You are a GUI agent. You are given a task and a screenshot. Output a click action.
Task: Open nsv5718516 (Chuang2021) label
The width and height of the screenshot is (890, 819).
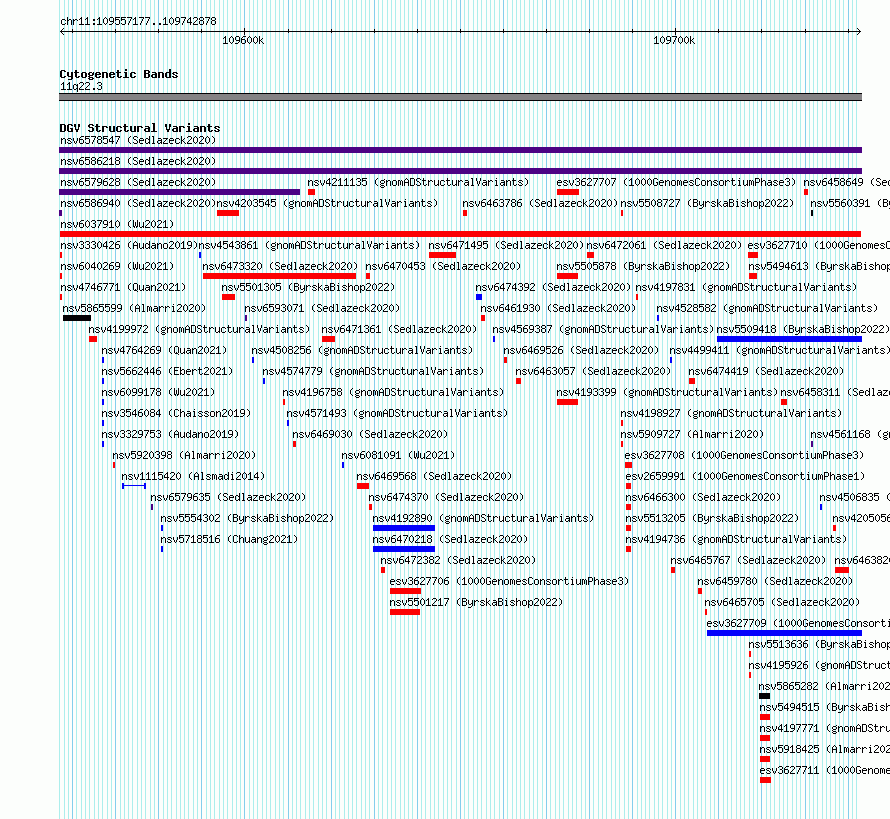pyautogui.click(x=229, y=539)
